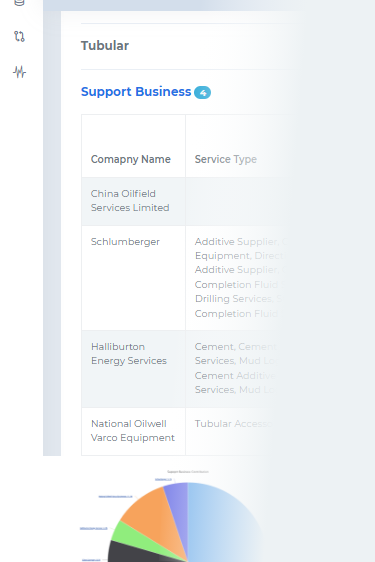Select the Tubular section heading

105,46
